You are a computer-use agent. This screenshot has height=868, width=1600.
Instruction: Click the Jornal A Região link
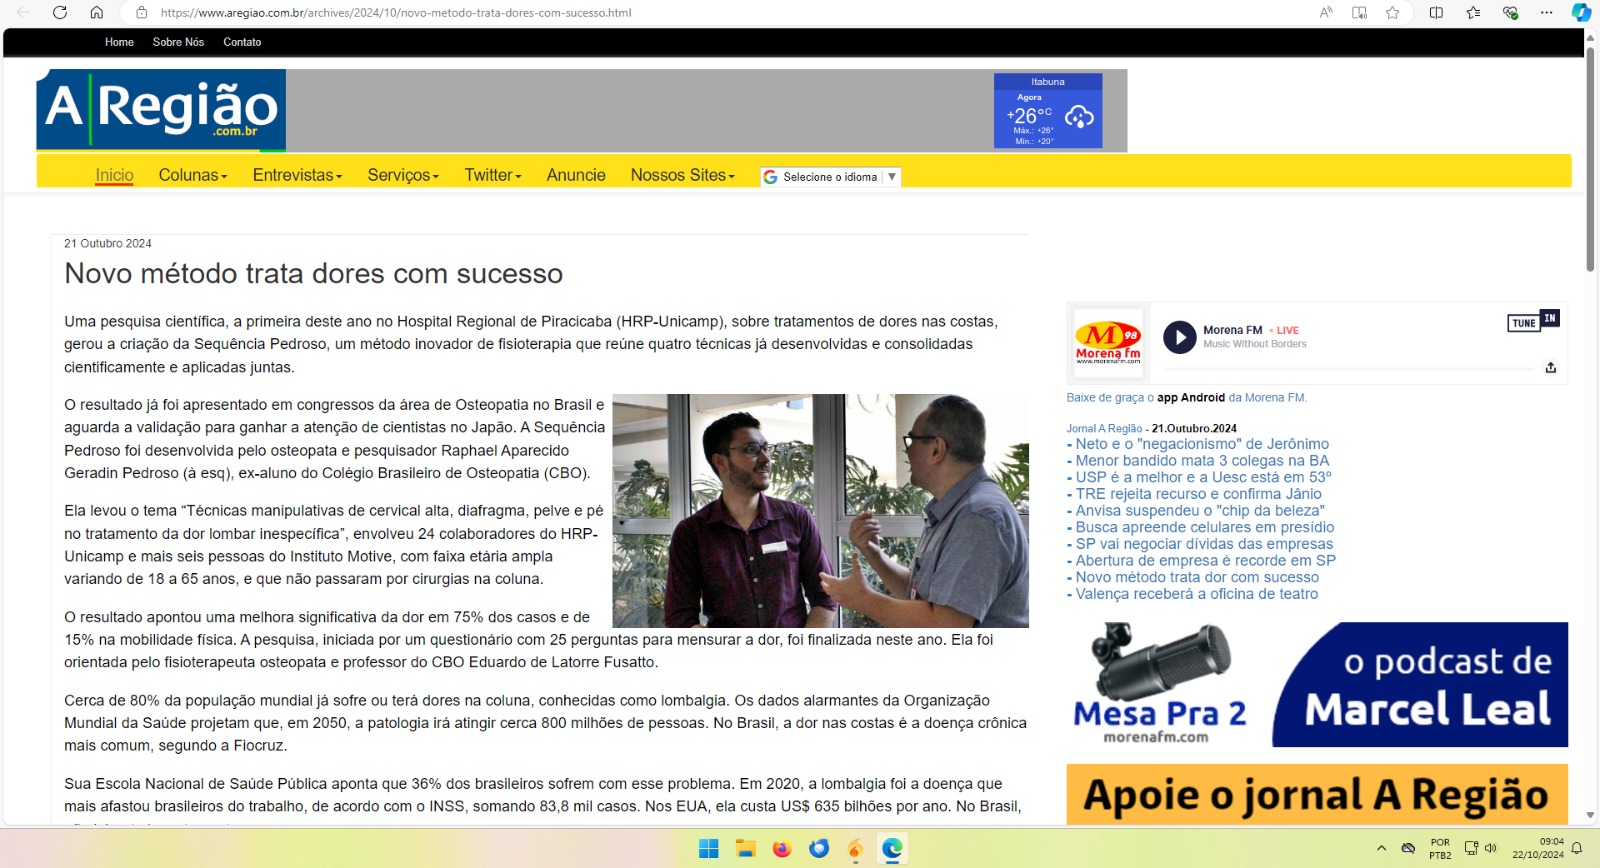pos(1104,428)
